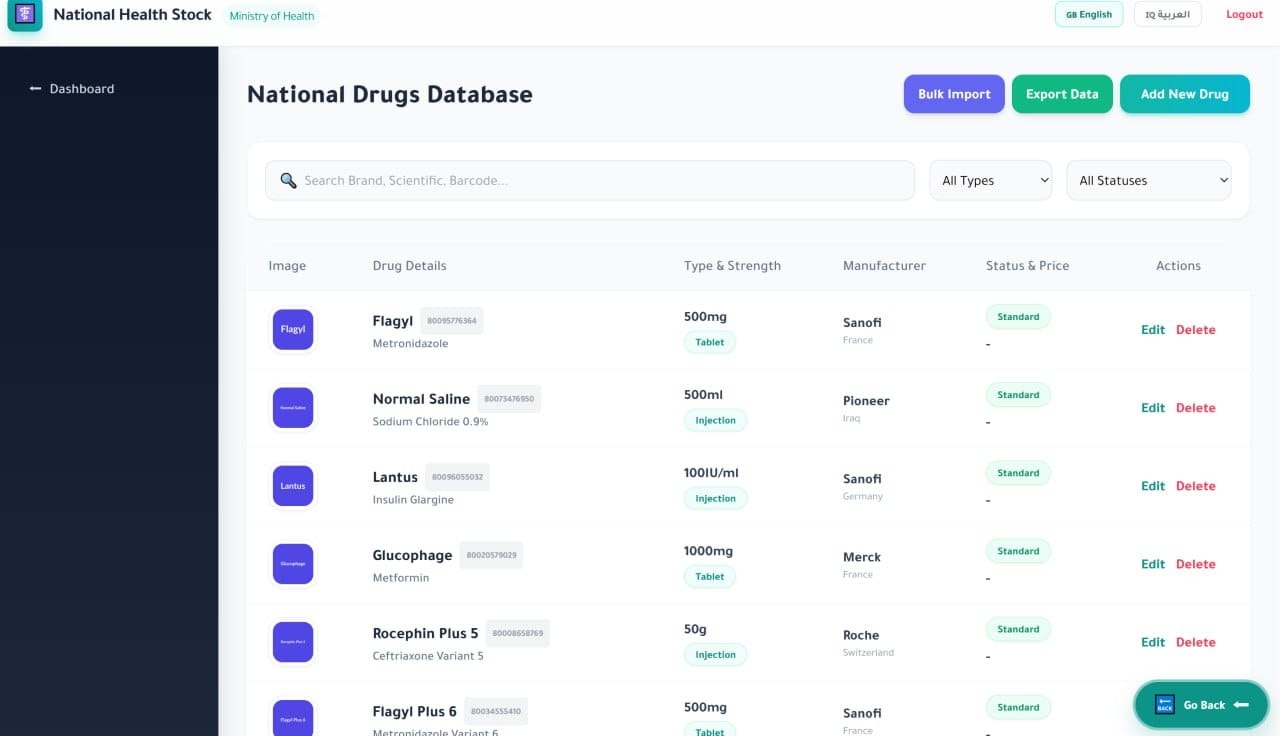Open the Glucophage image thumbnail
The width and height of the screenshot is (1280, 736).
click(293, 564)
